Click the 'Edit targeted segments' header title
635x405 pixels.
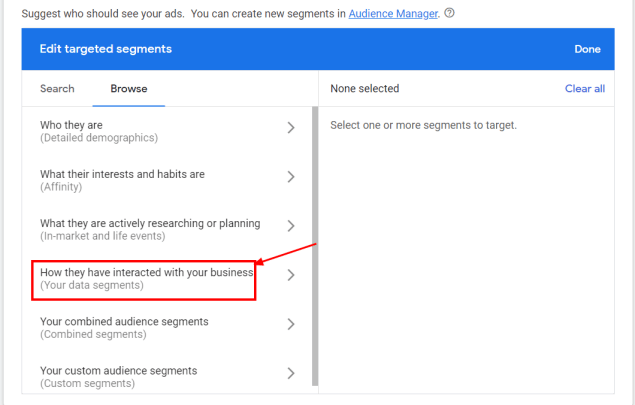(106, 49)
